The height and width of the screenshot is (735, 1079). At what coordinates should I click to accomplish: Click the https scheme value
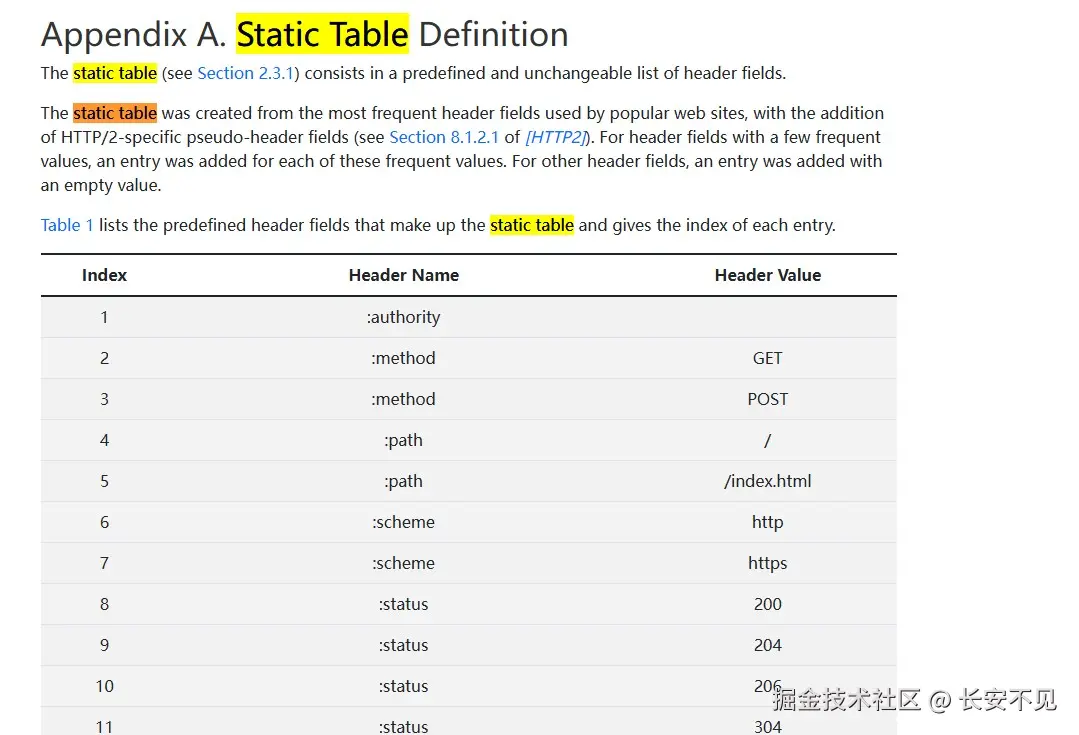click(767, 563)
